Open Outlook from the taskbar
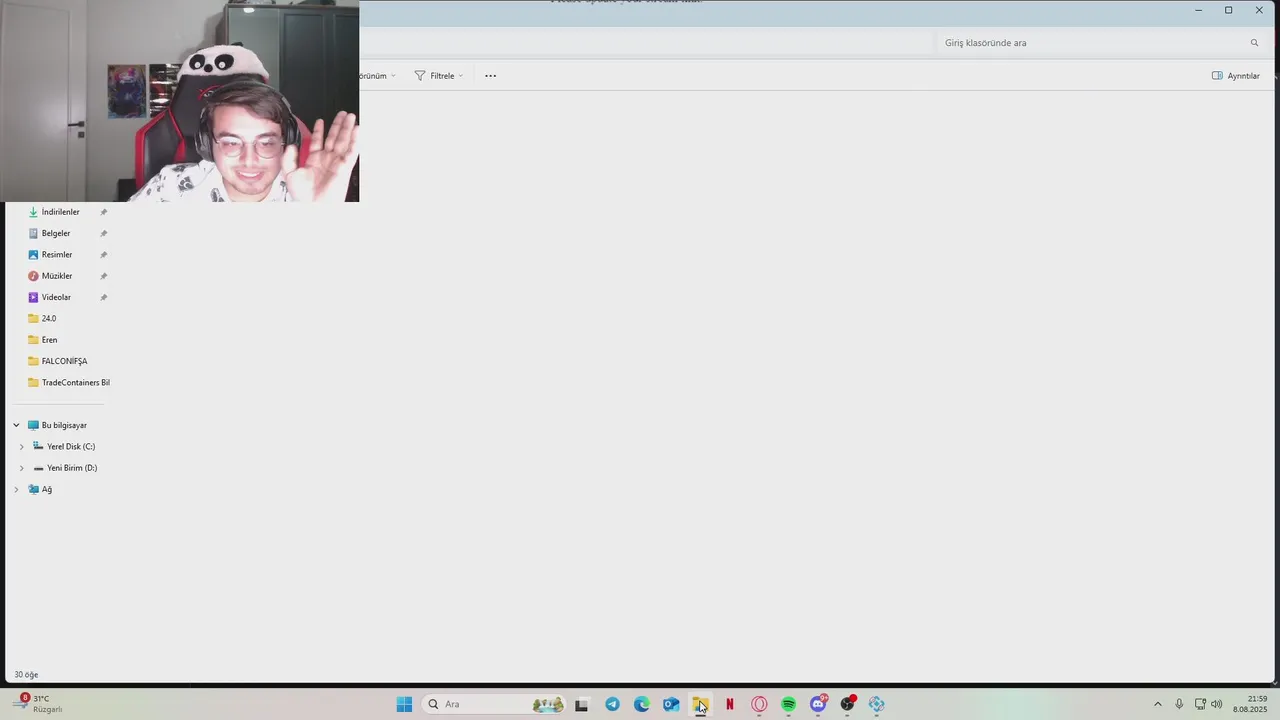The width and height of the screenshot is (1280, 720). (x=671, y=704)
